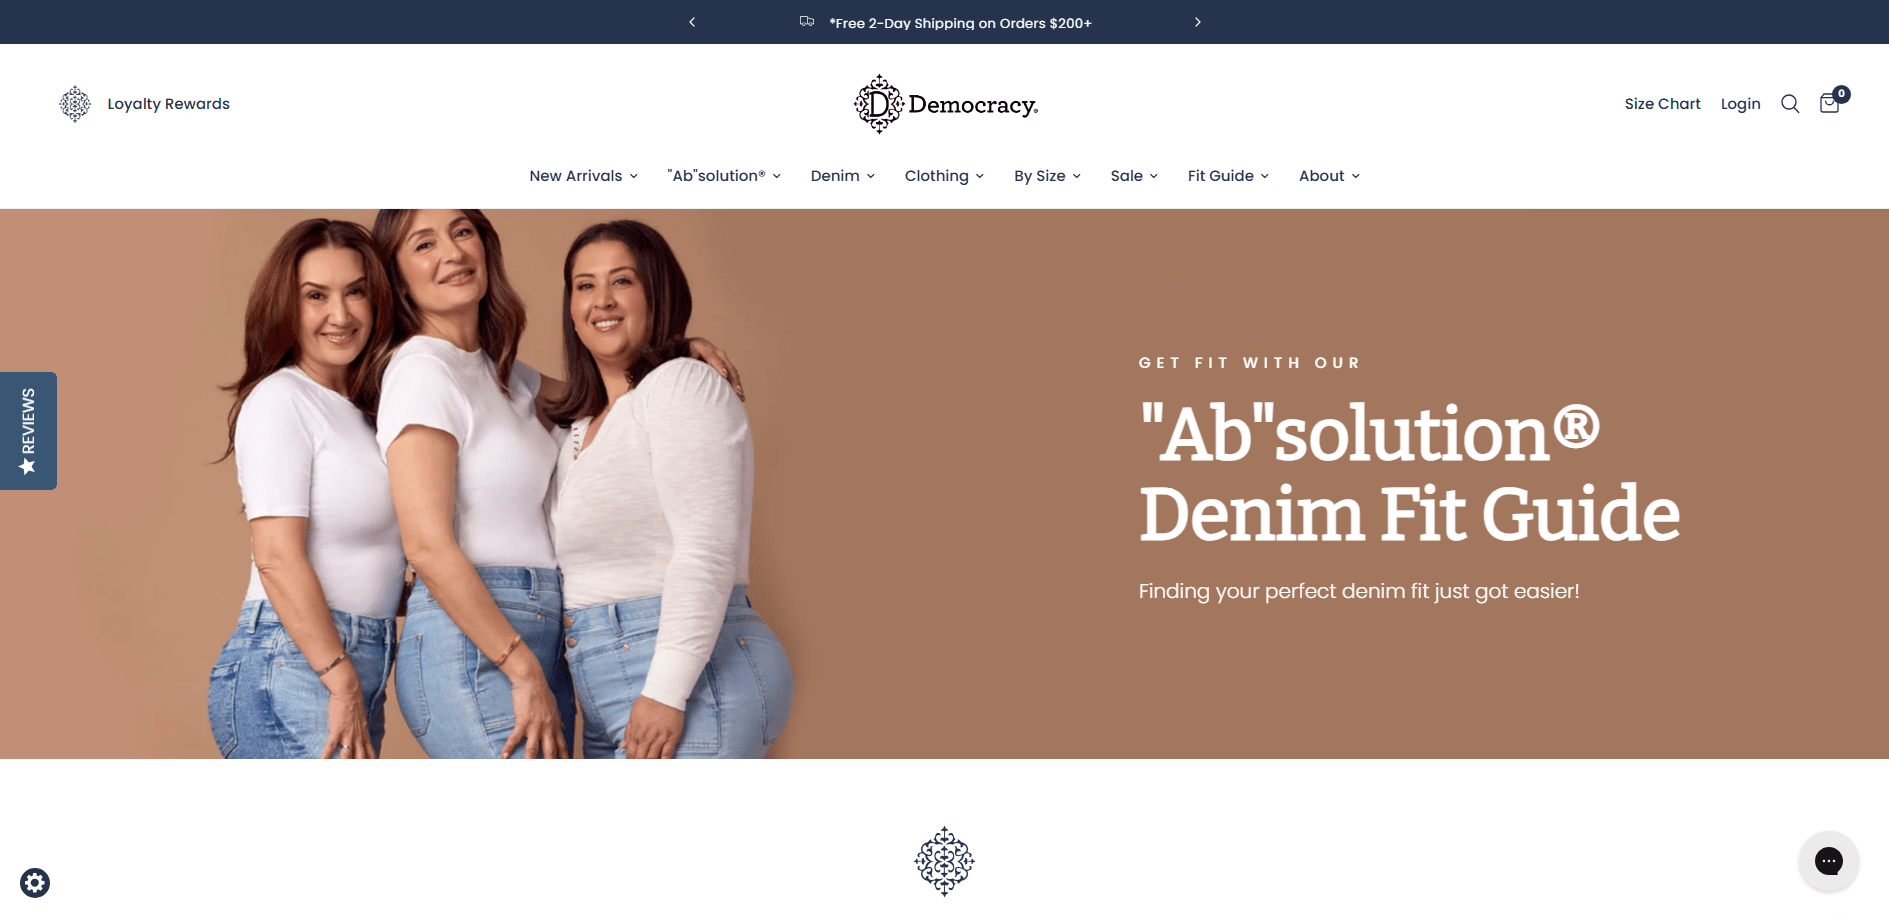This screenshot has height=918, width=1889.
Task: Open cookie settings gear icon
Action: (x=35, y=883)
